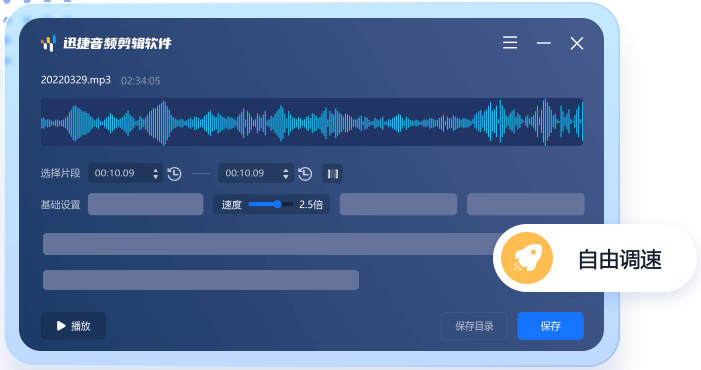Click the file name 20220329.mp3
The width and height of the screenshot is (701, 370).
coord(76,80)
